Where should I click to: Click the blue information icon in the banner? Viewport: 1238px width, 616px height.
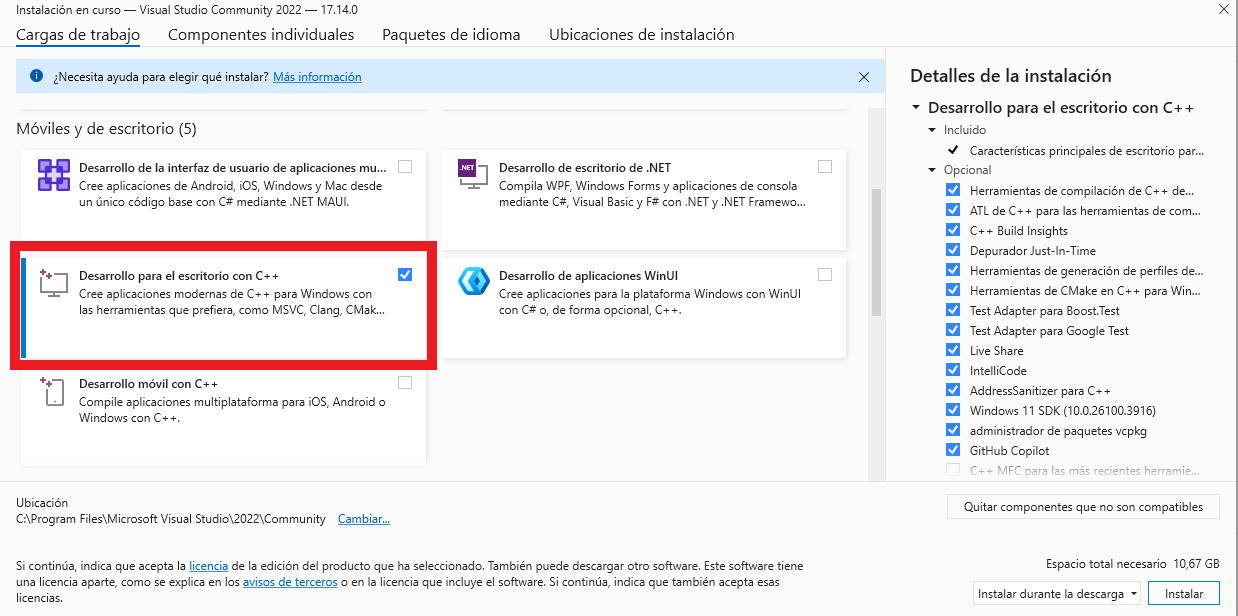click(x=37, y=76)
